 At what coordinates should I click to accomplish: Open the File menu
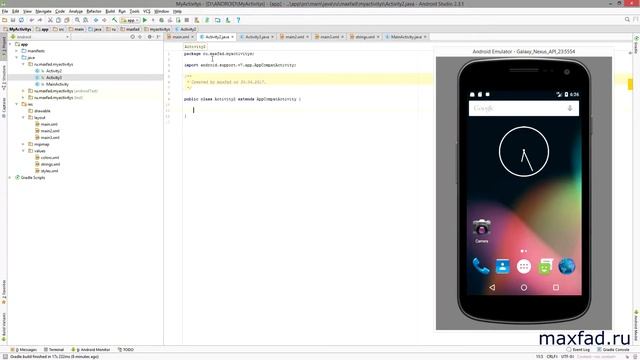point(5,11)
